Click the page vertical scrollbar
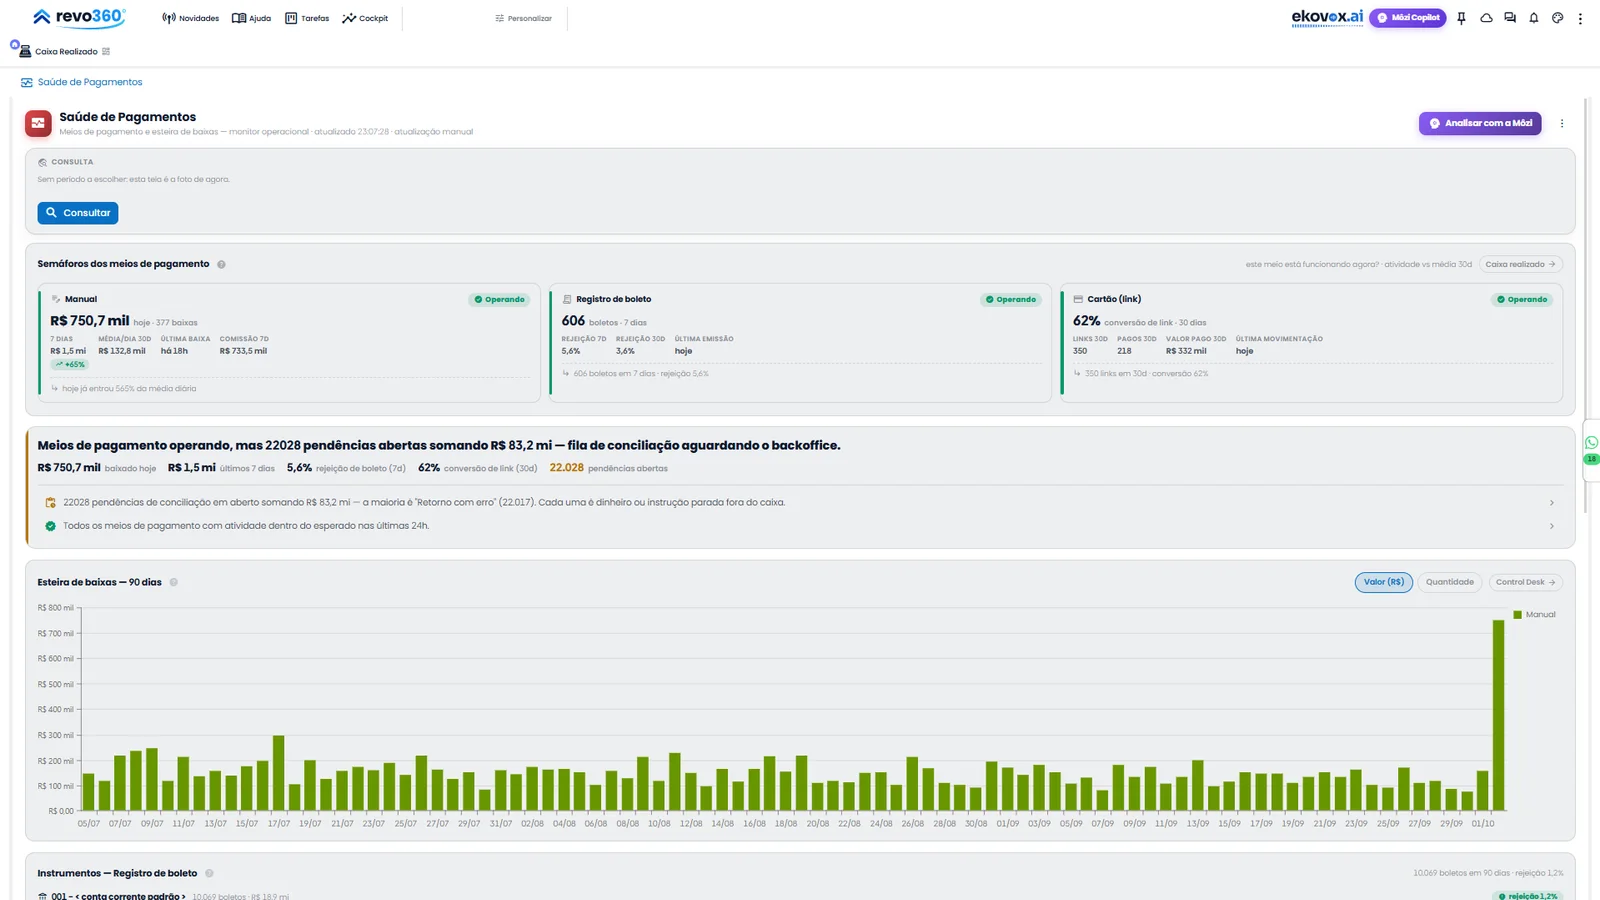Image resolution: width=1600 pixels, height=900 pixels. pyautogui.click(x=1586, y=305)
